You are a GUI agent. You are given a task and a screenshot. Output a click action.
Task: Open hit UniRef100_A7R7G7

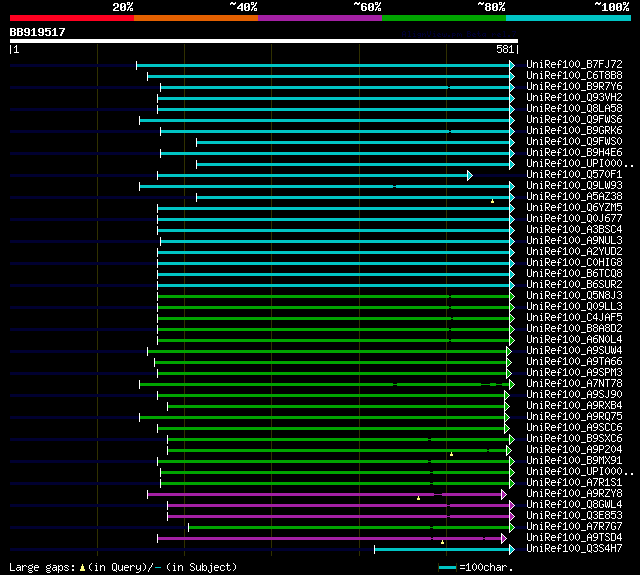click(x=574, y=527)
